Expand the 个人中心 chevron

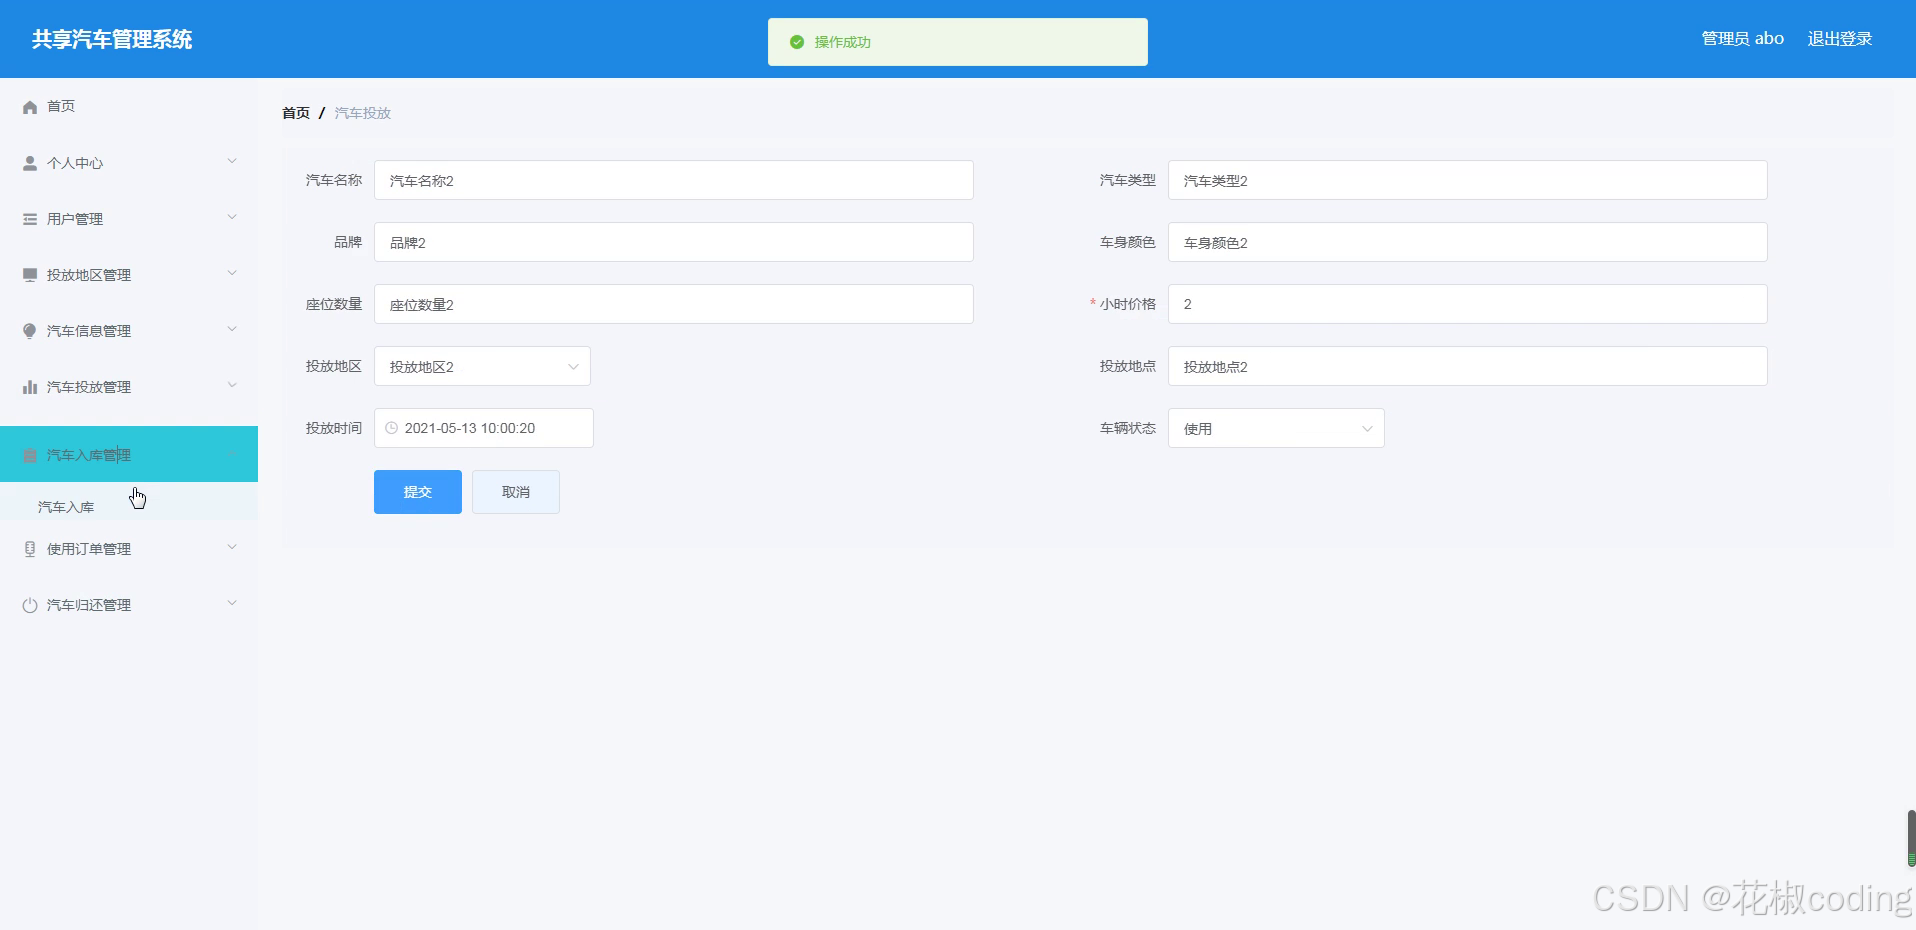coord(232,161)
